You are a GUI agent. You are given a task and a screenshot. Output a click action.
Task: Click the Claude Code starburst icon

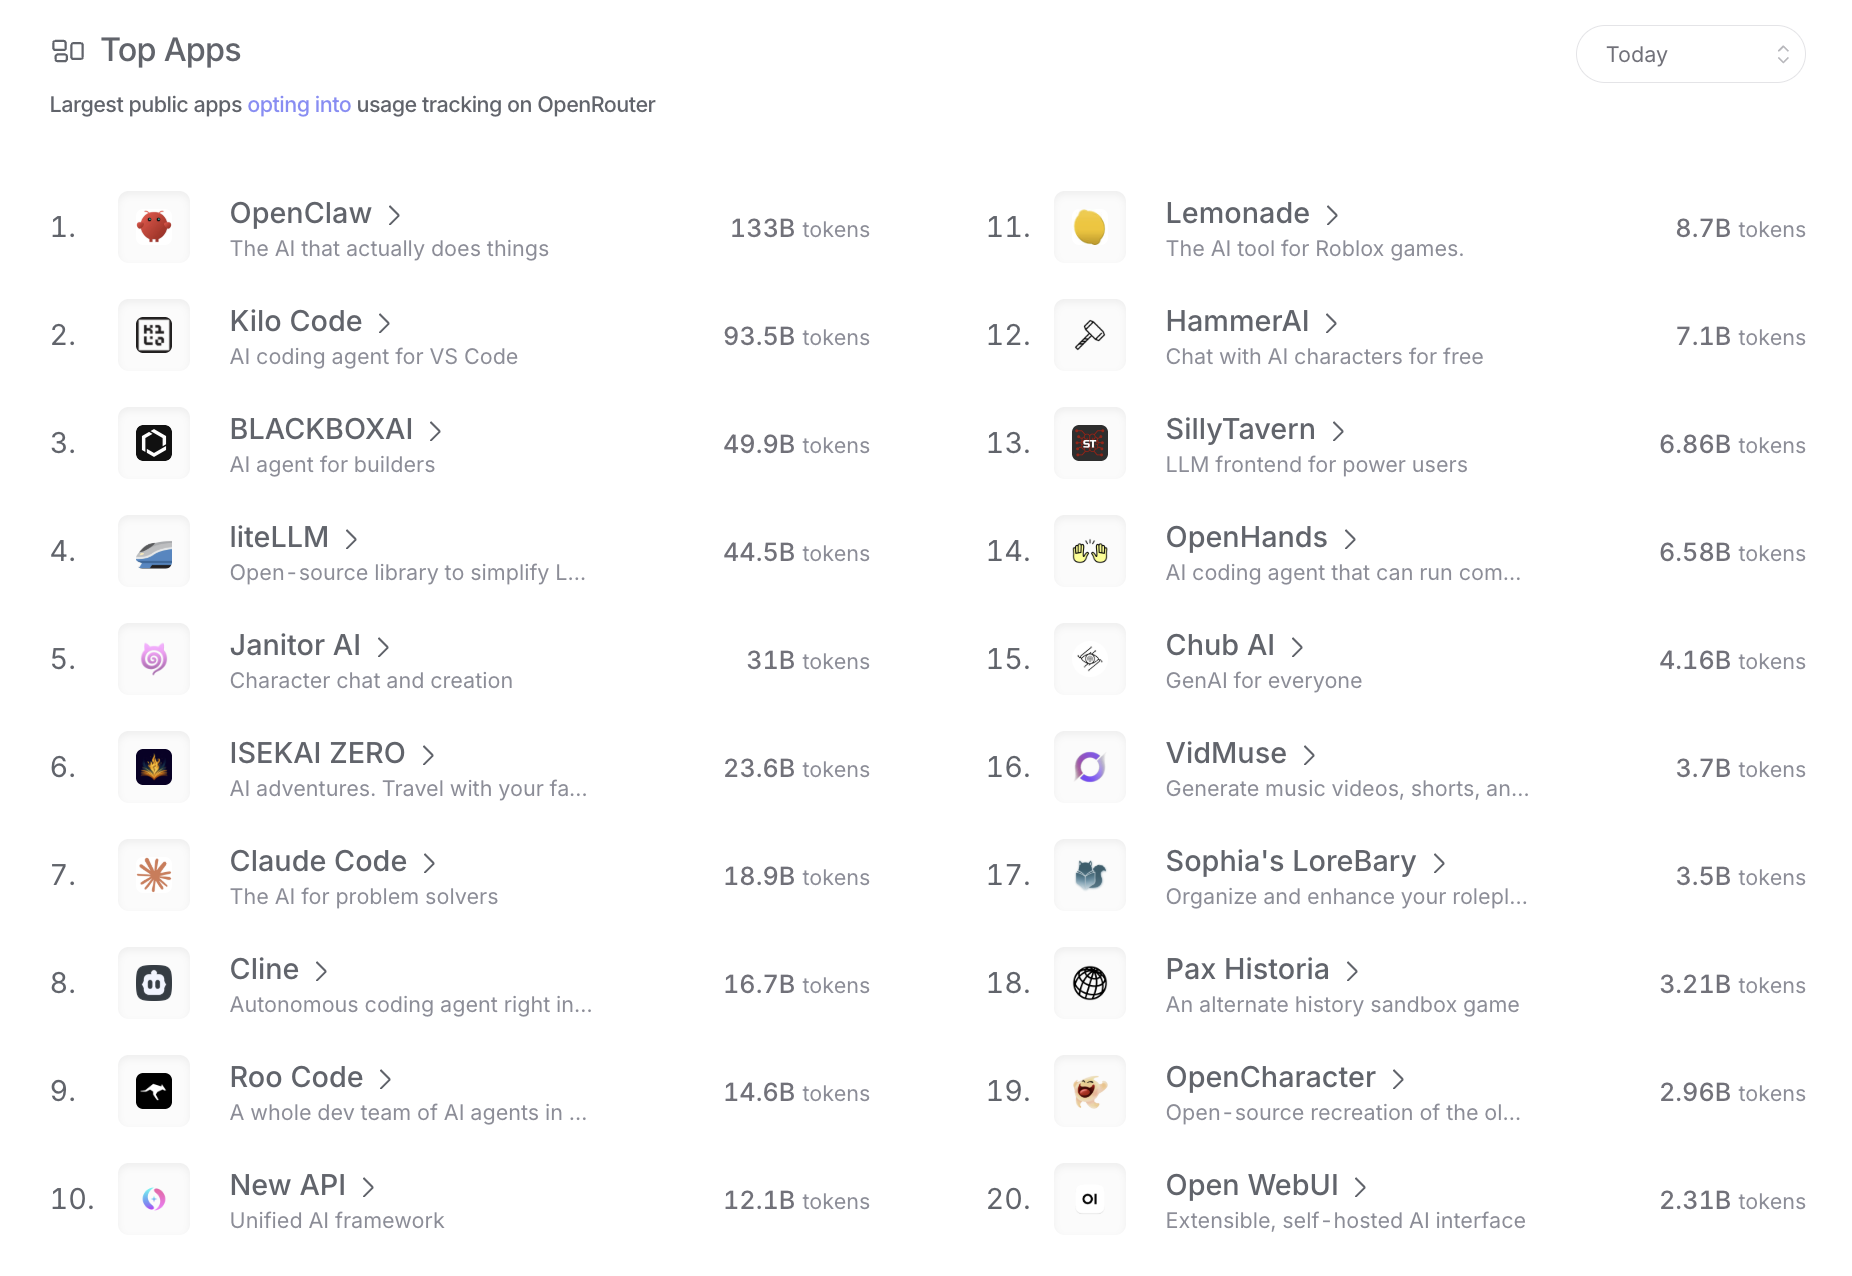tap(154, 875)
